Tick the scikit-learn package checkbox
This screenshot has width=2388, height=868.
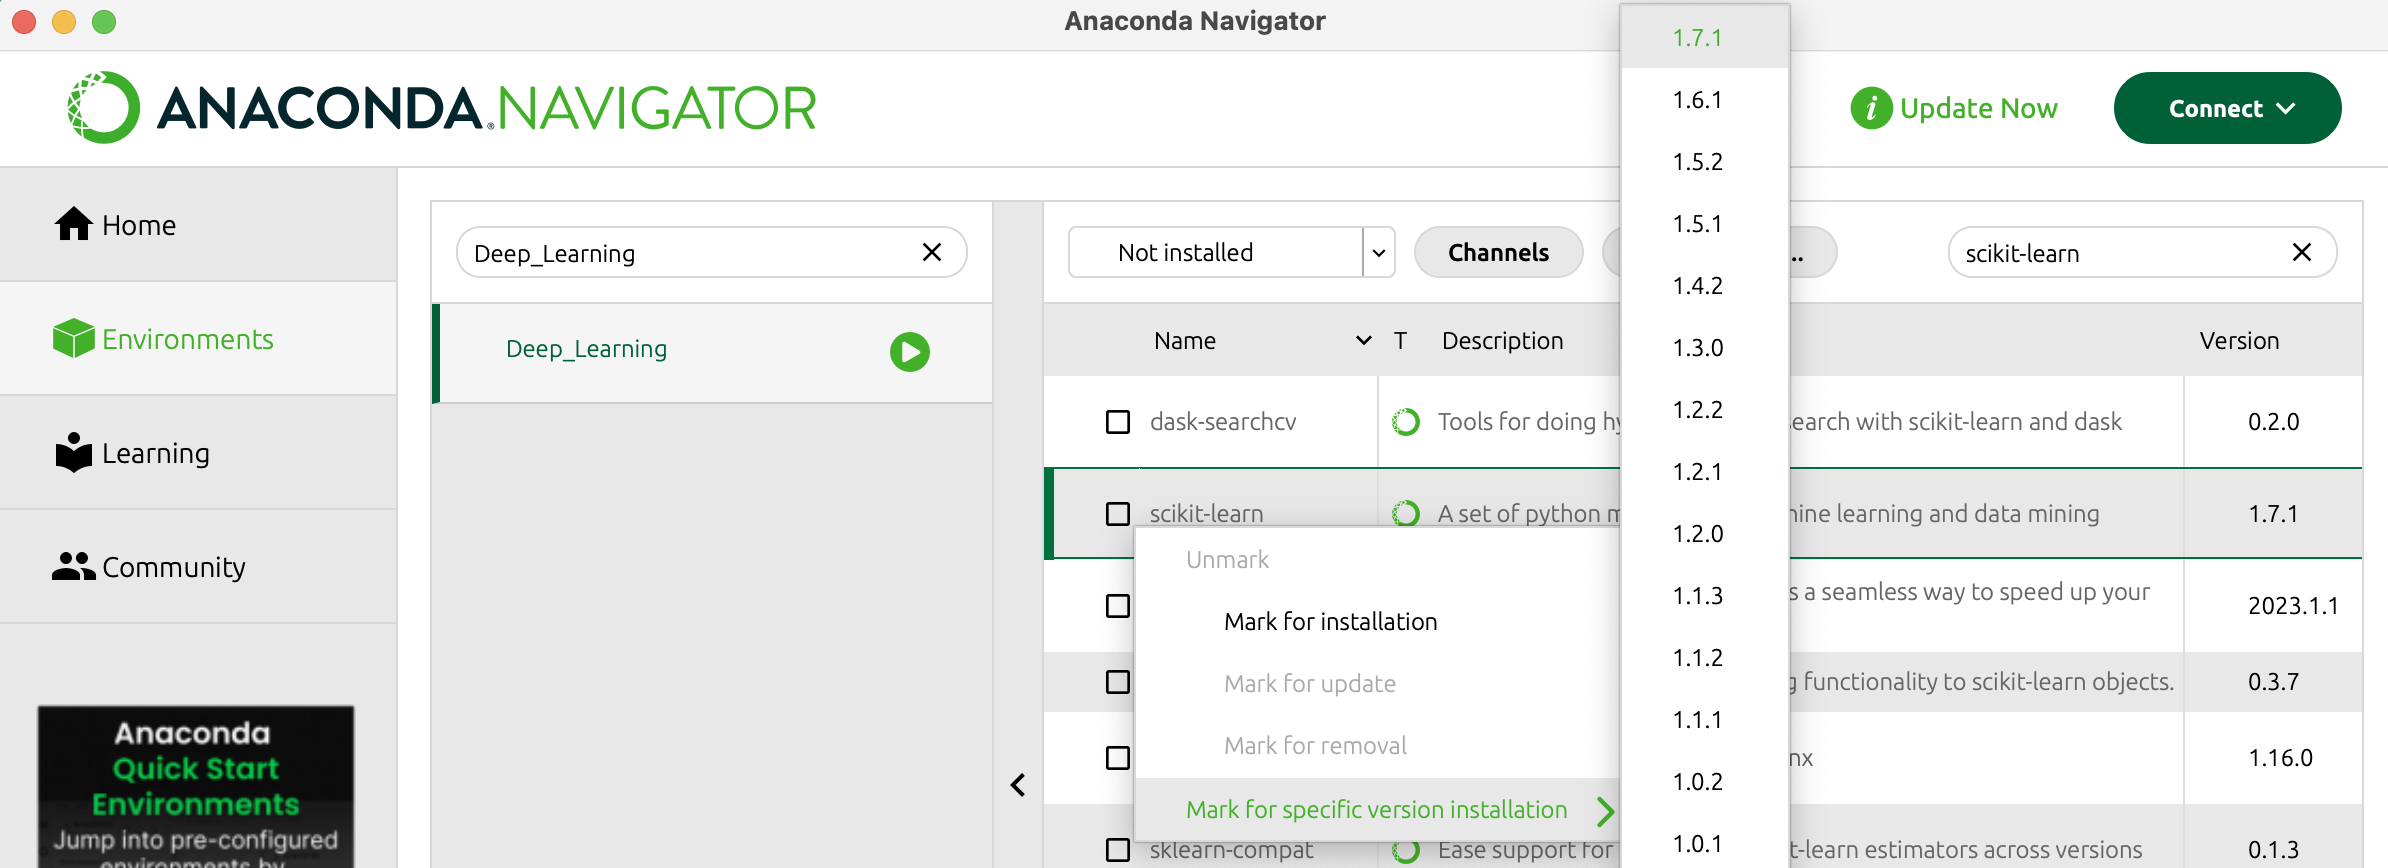click(x=1118, y=514)
